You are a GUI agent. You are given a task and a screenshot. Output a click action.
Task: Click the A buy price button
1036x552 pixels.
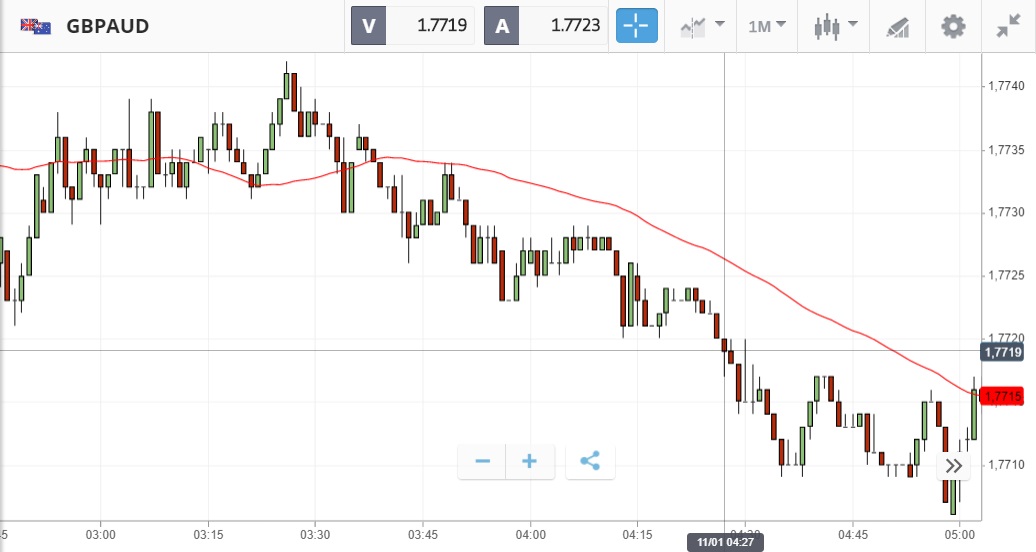point(502,26)
